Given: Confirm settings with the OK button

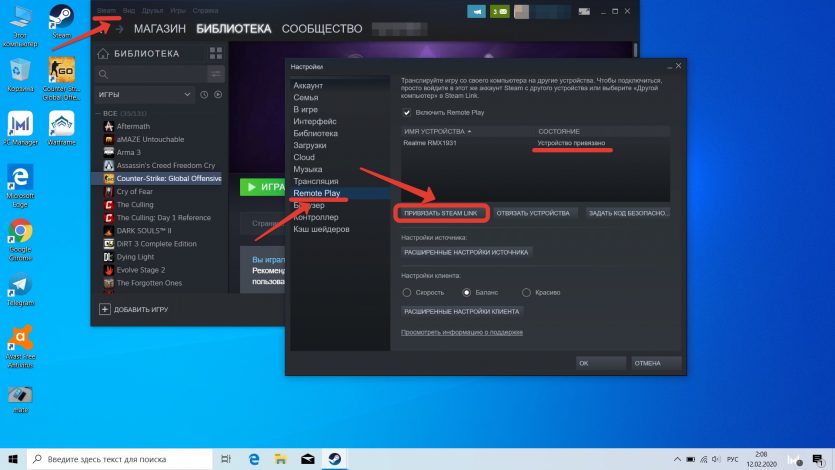Looking at the screenshot, I should pyautogui.click(x=600, y=363).
